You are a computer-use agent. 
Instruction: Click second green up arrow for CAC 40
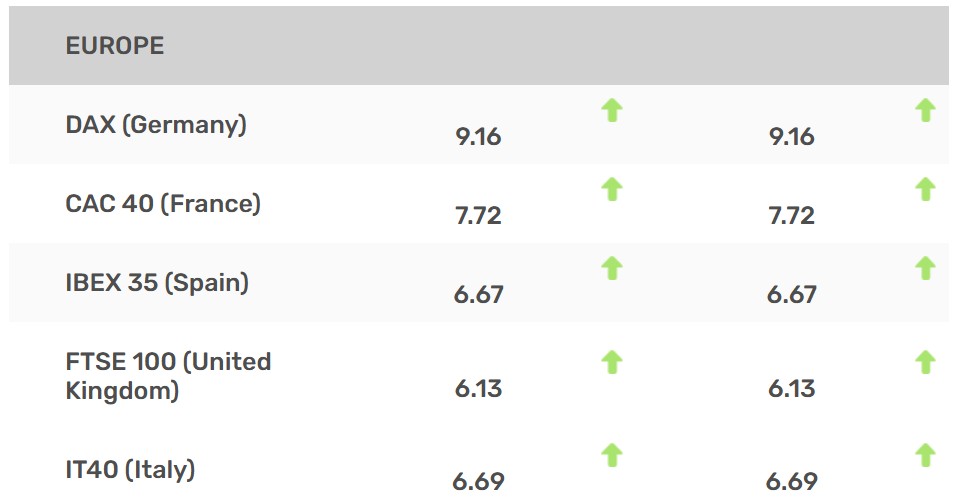pos(925,189)
